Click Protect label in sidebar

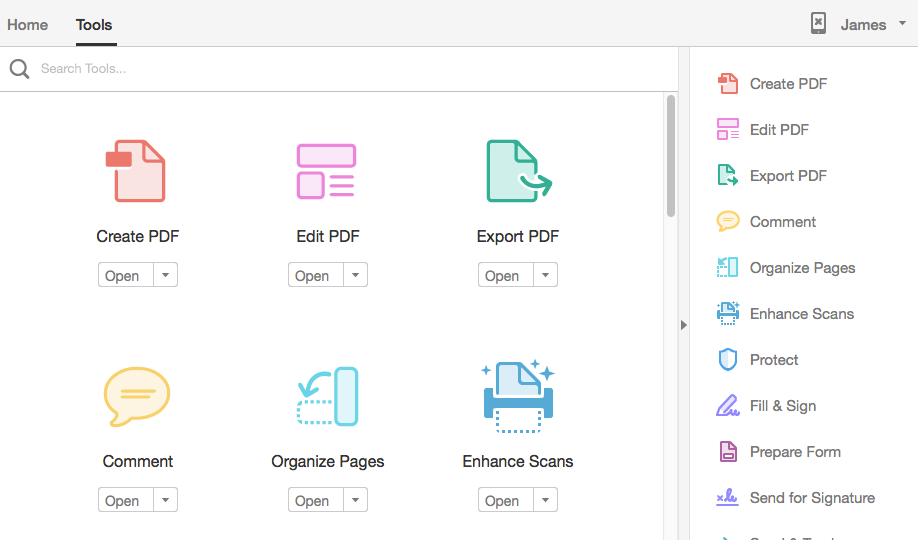pos(774,360)
